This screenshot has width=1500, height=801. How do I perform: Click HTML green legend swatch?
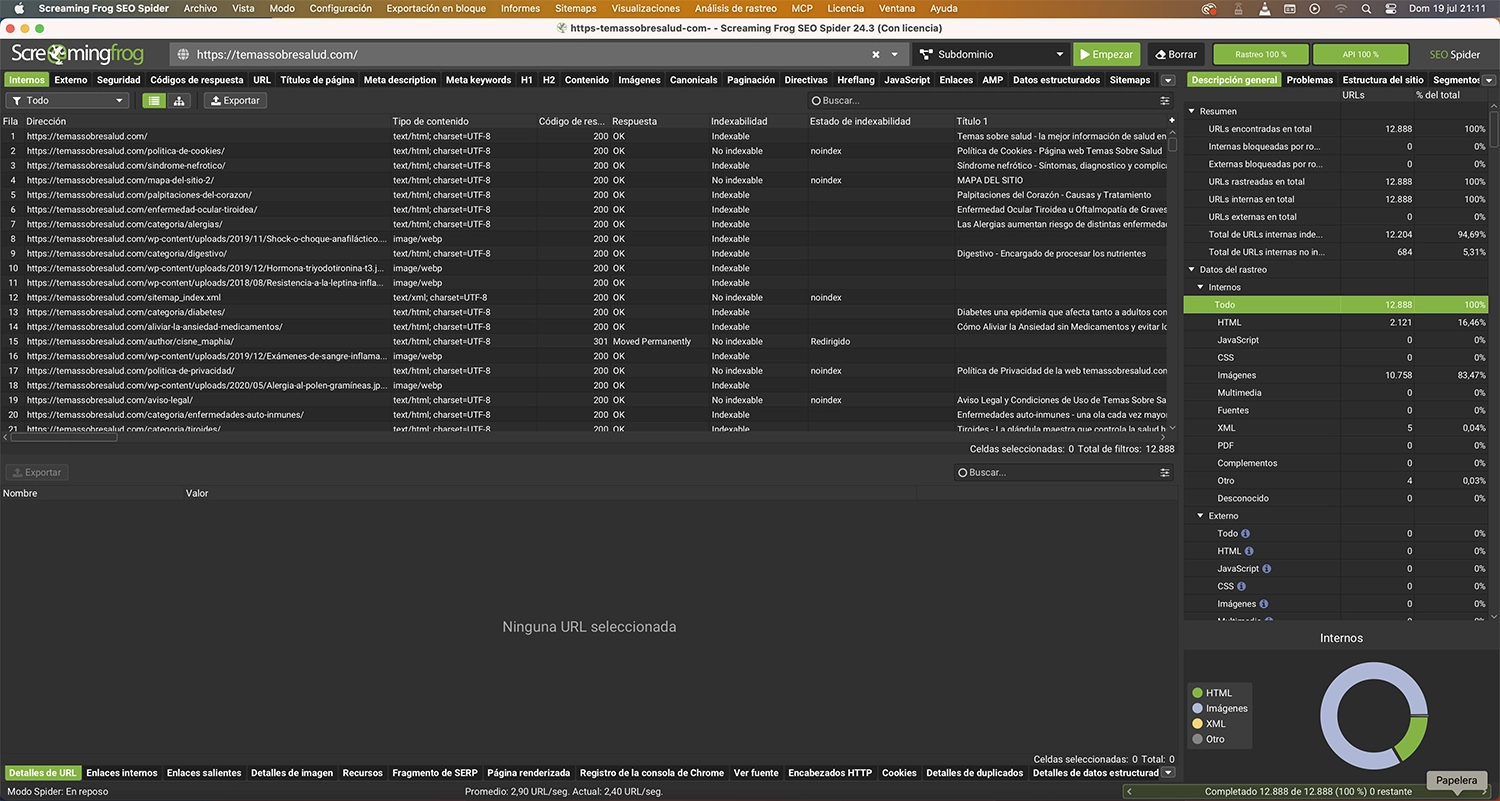tap(1197, 693)
